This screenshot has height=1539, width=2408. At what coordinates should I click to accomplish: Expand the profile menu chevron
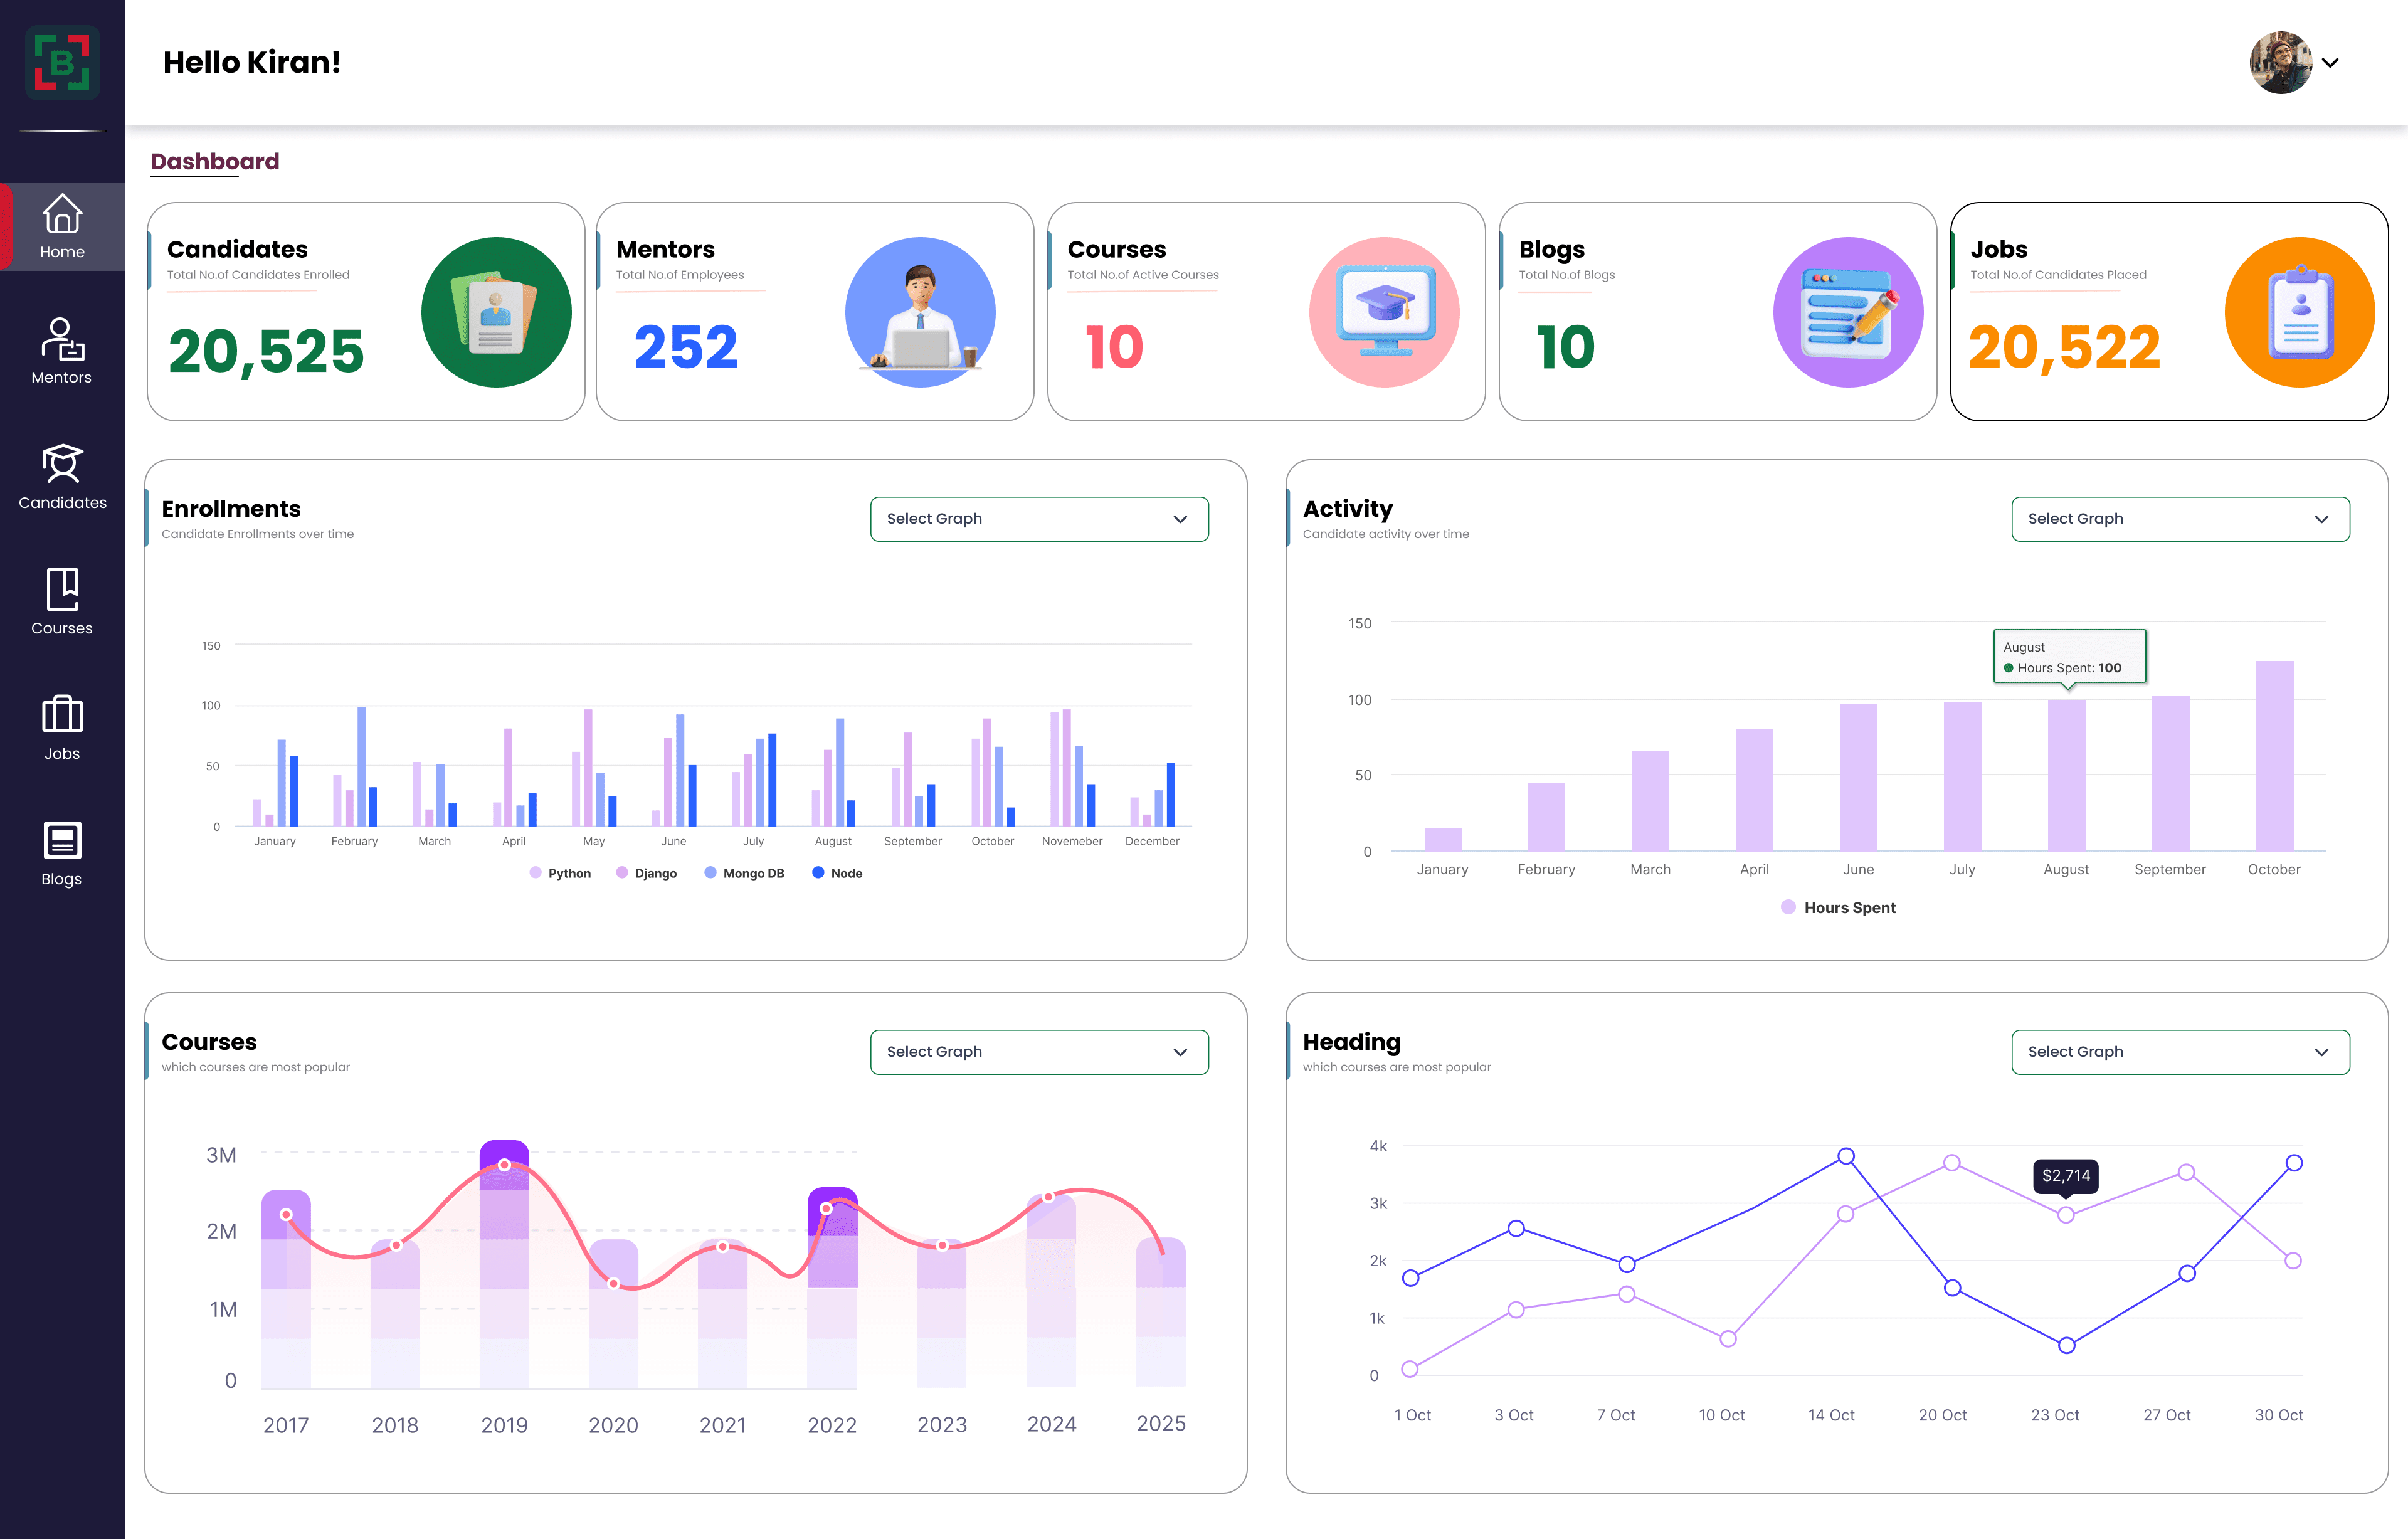2330,63
